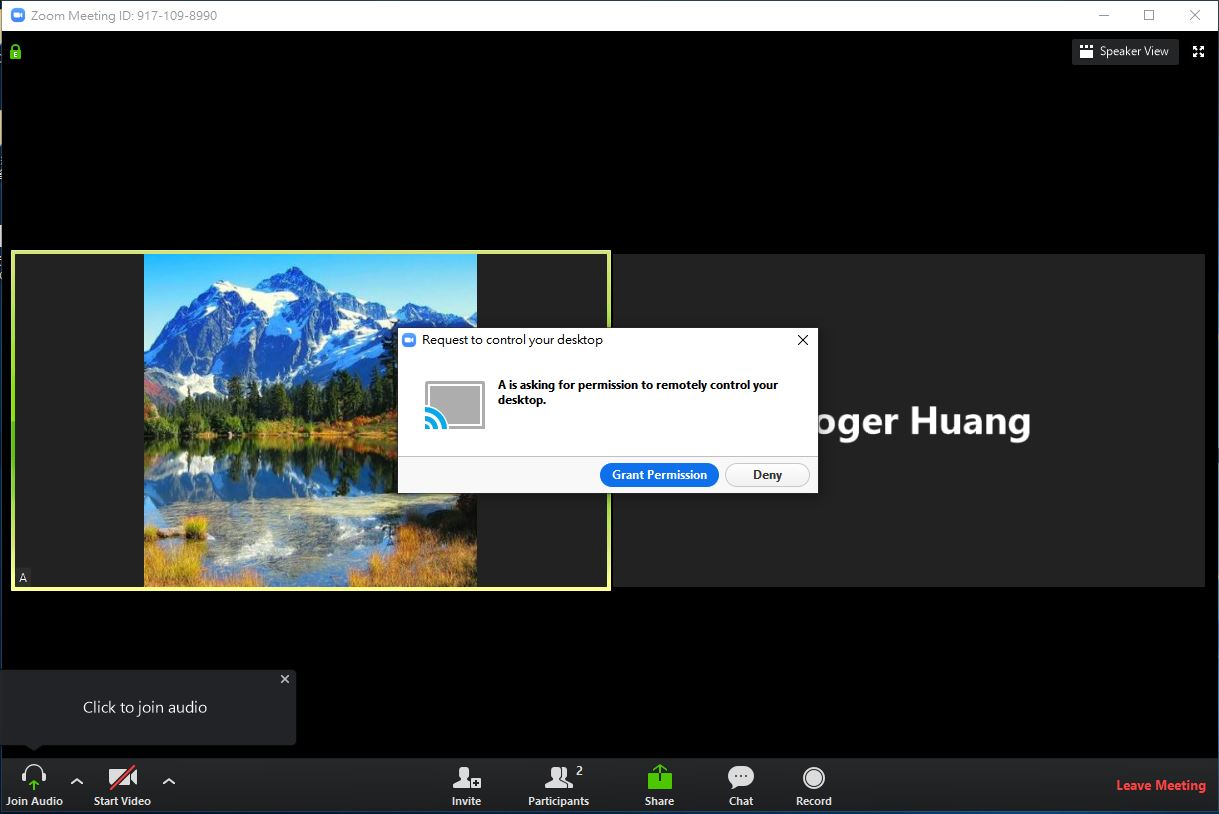Maximize the Zoom Meeting window
This screenshot has width=1219, height=814.
tap(1149, 15)
